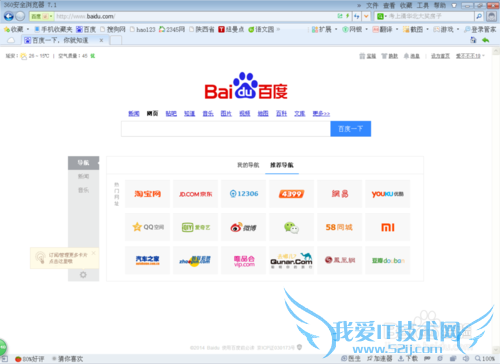Open the Qunar.Com tile
500x364 pixels.
(x=291, y=260)
